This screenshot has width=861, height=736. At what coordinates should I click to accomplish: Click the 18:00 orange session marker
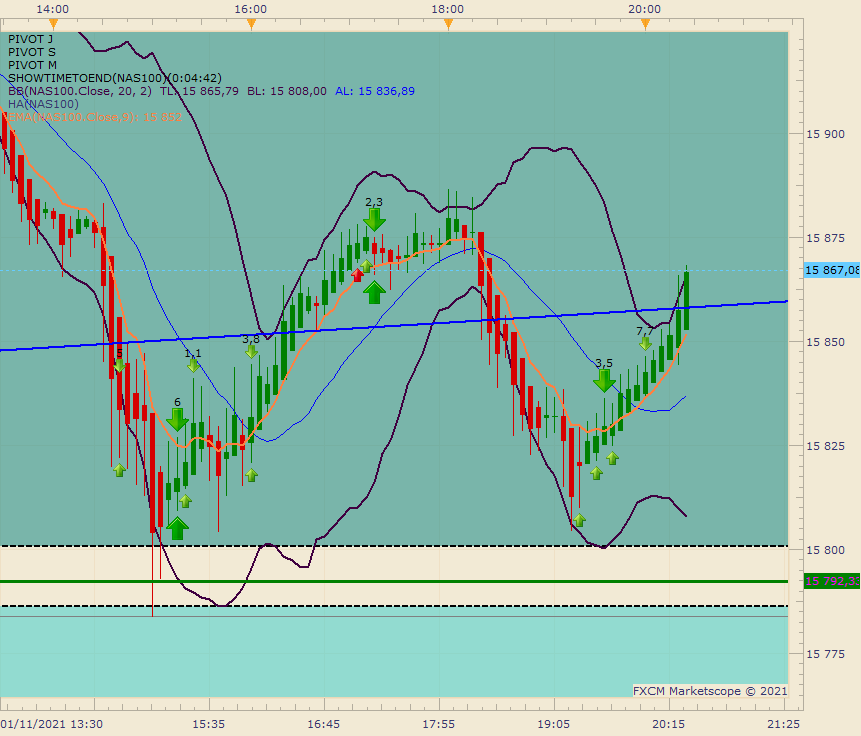tap(449, 24)
